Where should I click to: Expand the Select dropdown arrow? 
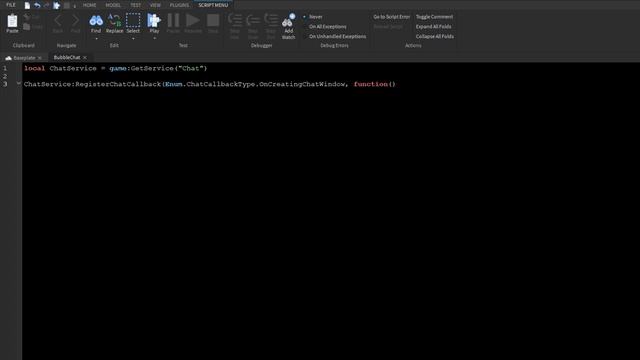(133, 39)
